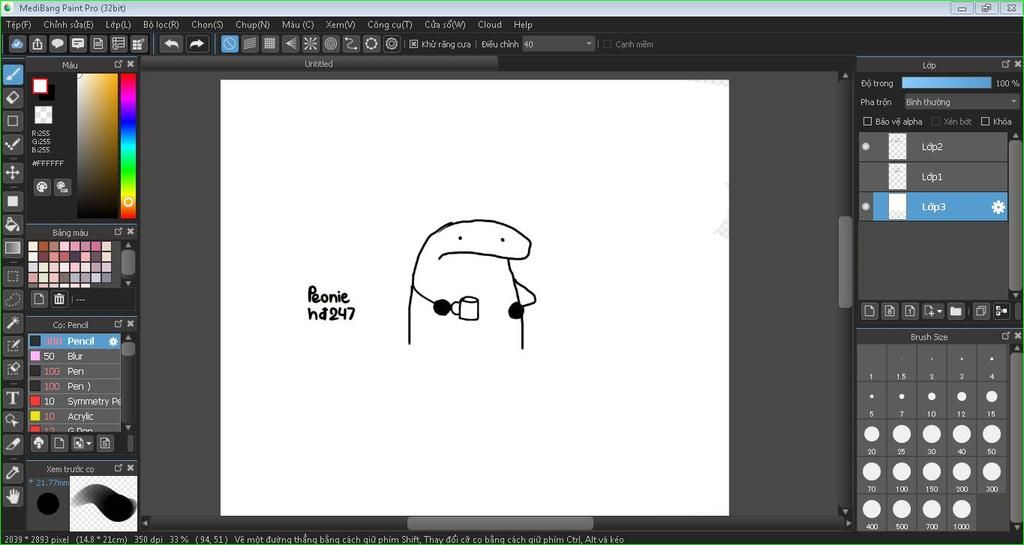
Task: Click the horizontal canvas scrollbar
Action: [x=500, y=523]
